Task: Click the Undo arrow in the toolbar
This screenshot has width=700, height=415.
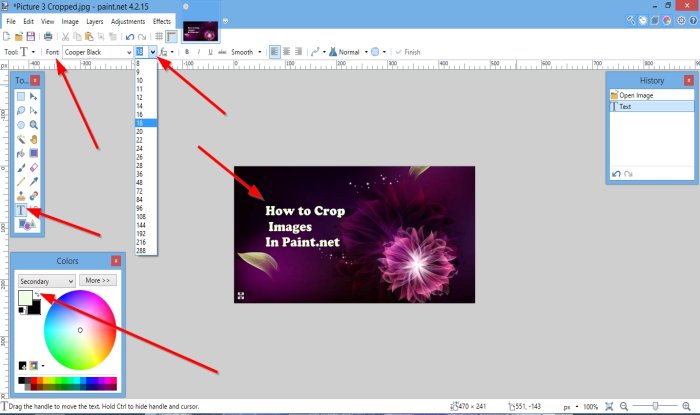Action: (130, 37)
